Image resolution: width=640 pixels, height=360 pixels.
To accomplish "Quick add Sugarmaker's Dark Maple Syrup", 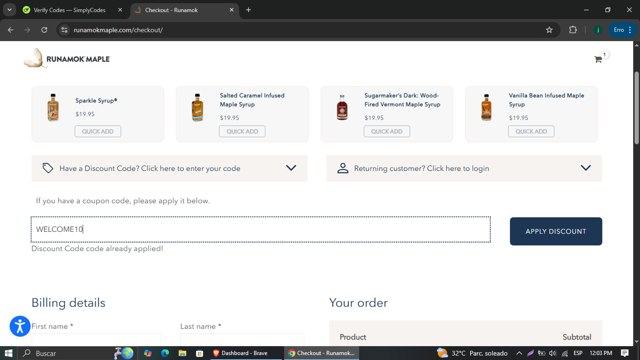I will pyautogui.click(x=387, y=131).
